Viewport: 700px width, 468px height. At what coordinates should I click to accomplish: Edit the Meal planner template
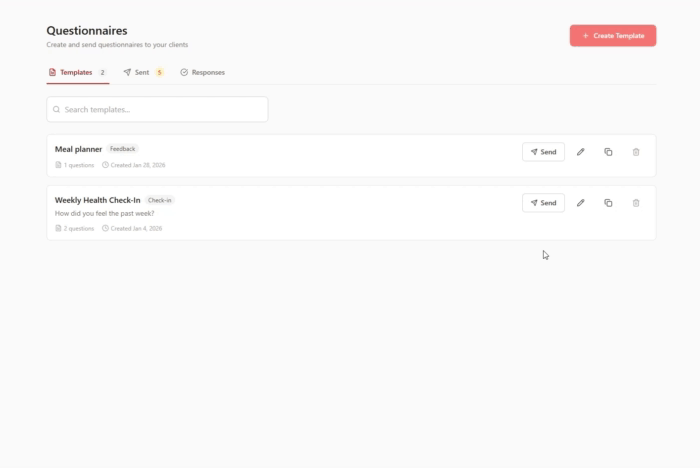[x=580, y=152]
